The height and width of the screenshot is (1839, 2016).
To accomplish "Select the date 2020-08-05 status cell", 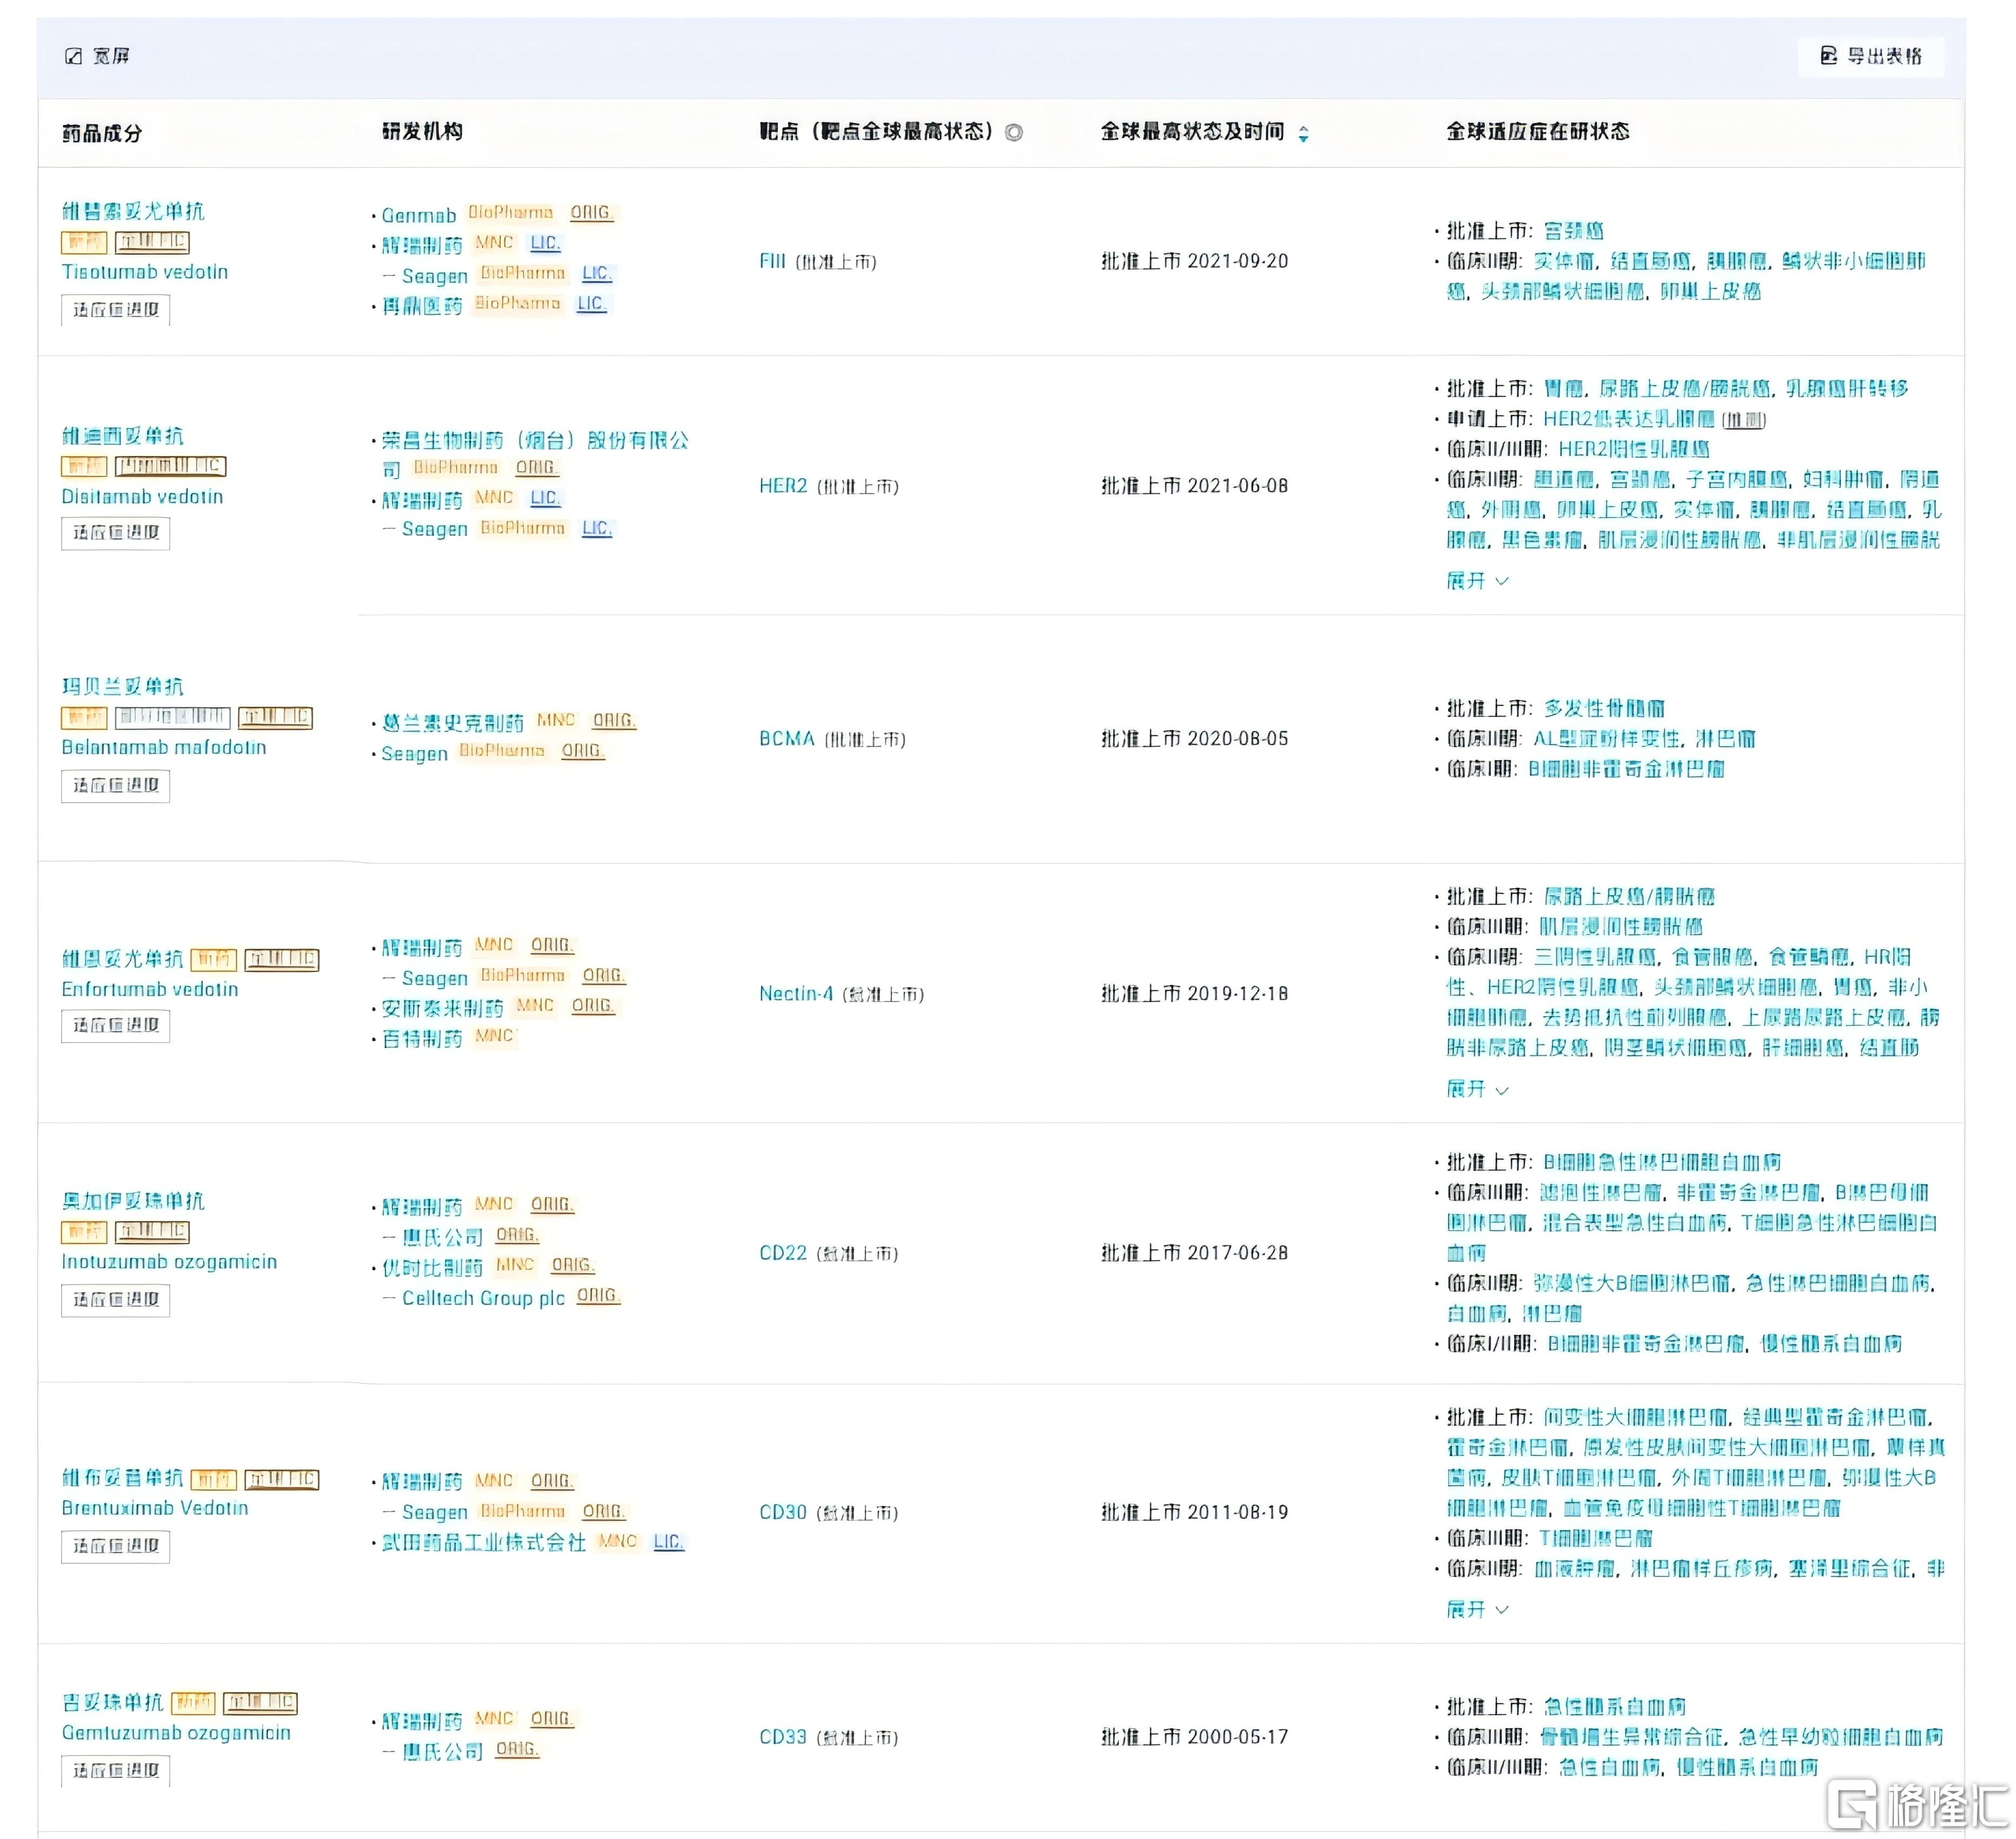I will [x=1196, y=740].
